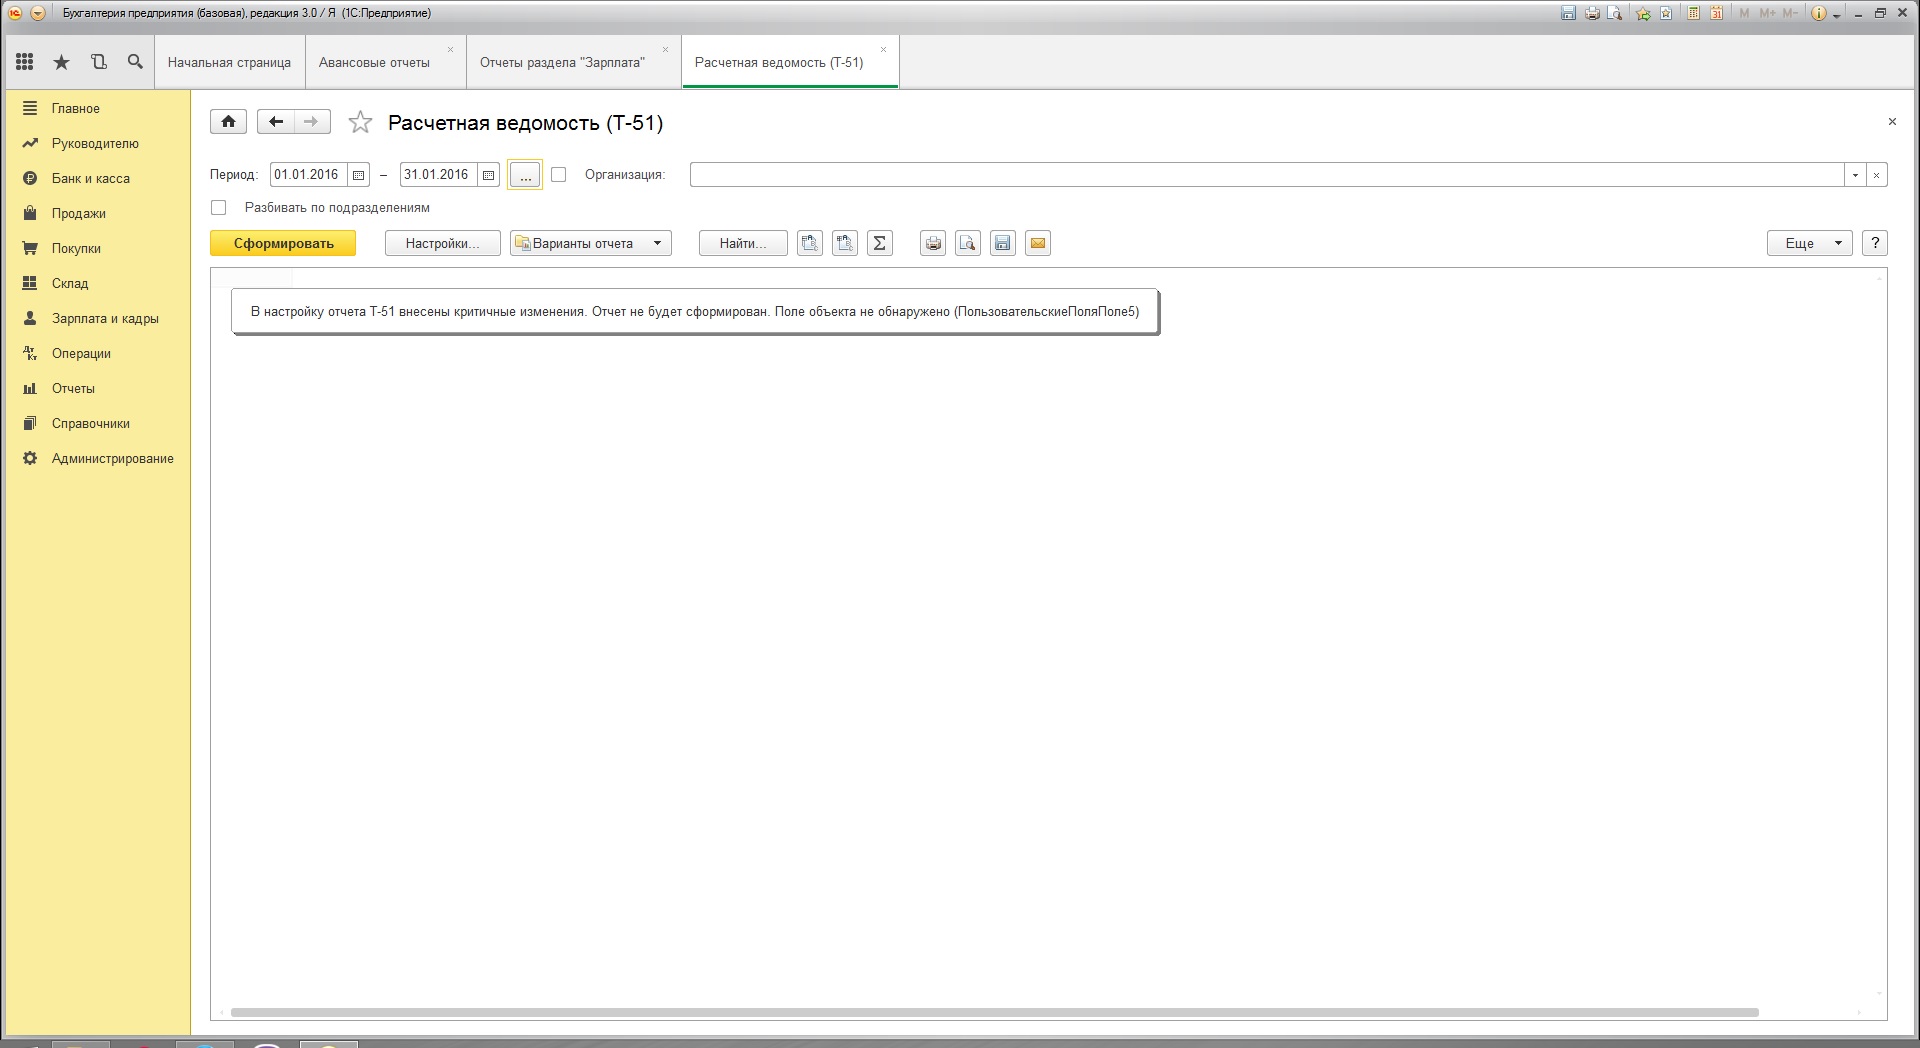This screenshot has width=1920, height=1048.
Task: Switch to Авансовые отчеты tab
Action: point(374,62)
